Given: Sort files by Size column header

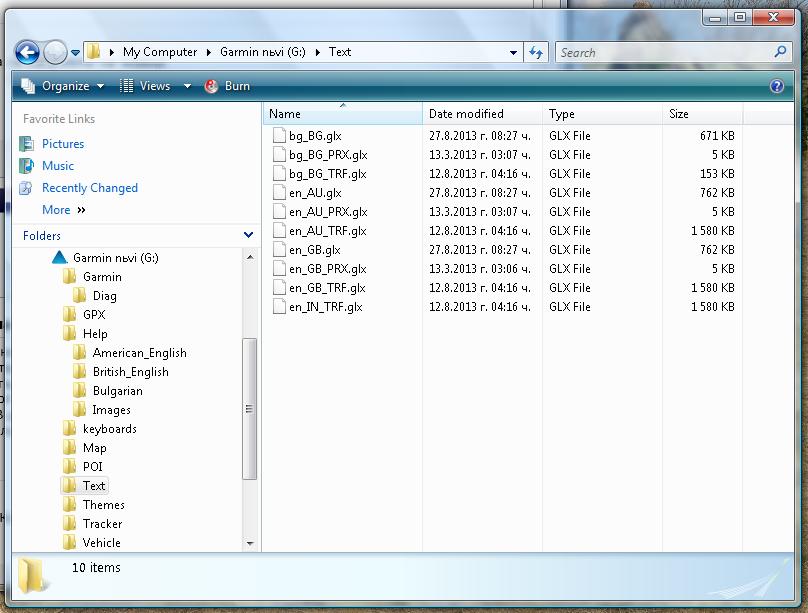Looking at the screenshot, I should click(x=679, y=114).
